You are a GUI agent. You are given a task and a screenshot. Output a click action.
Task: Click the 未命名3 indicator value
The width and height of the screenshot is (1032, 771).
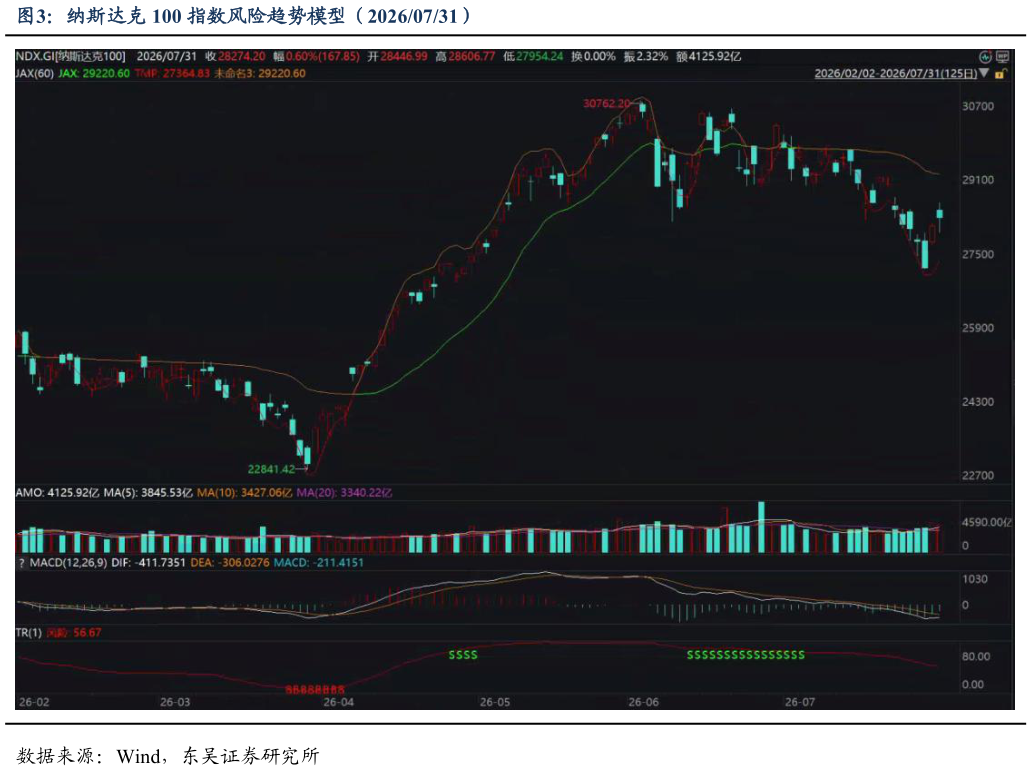pyautogui.click(x=260, y=73)
